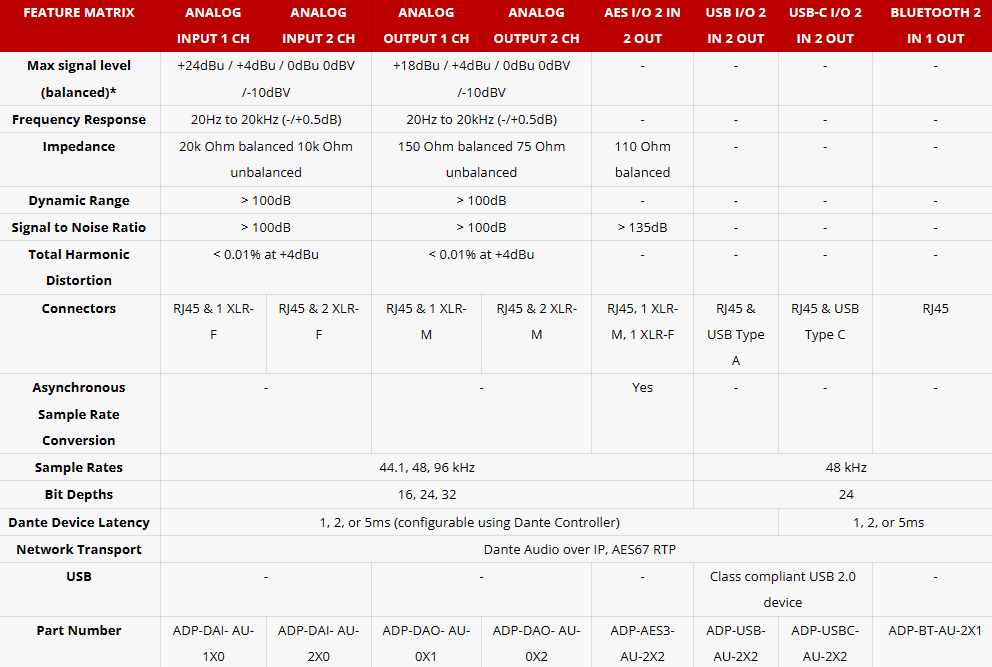Click the RJ45 & USB Type C connectors cell

(x=825, y=322)
